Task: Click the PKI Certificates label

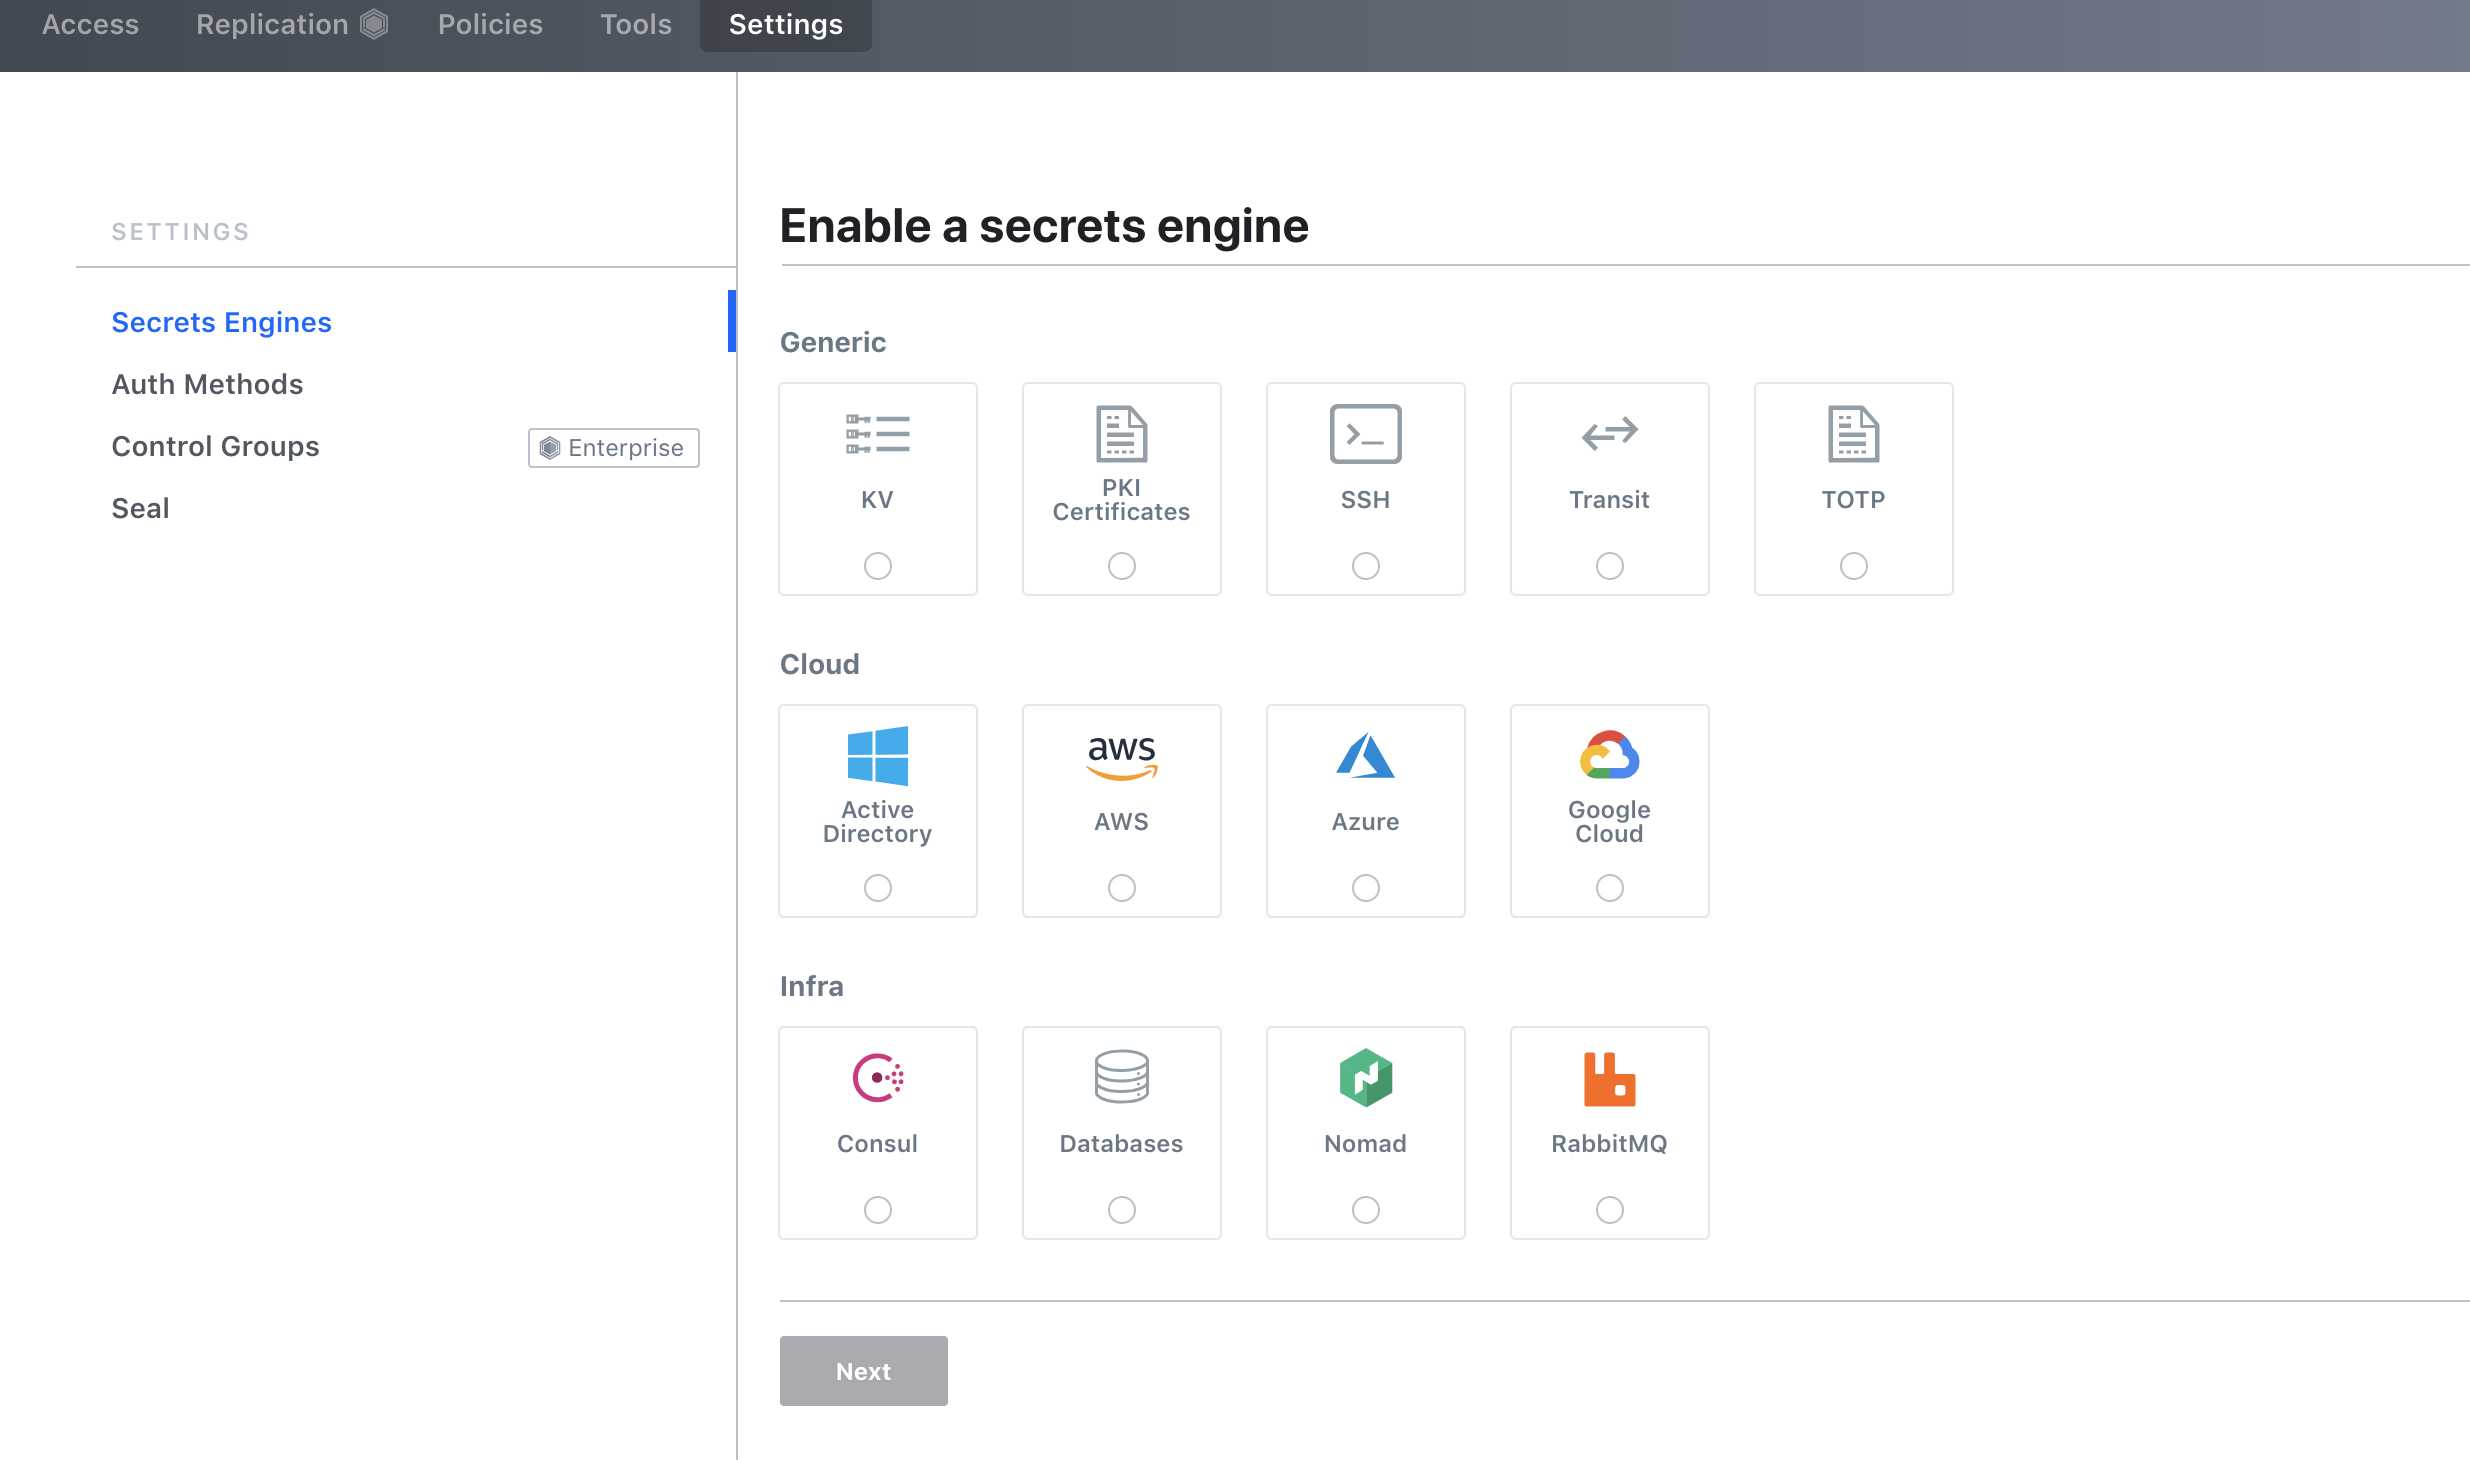Action: tap(1122, 500)
